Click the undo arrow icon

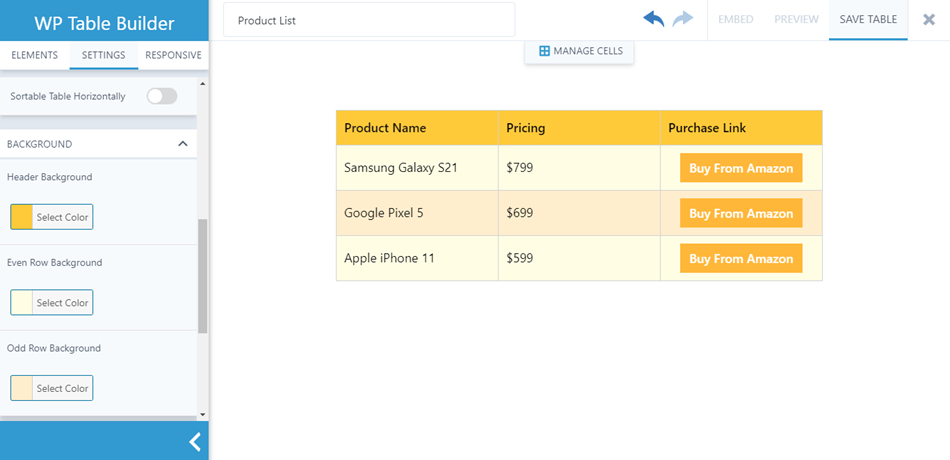[654, 20]
